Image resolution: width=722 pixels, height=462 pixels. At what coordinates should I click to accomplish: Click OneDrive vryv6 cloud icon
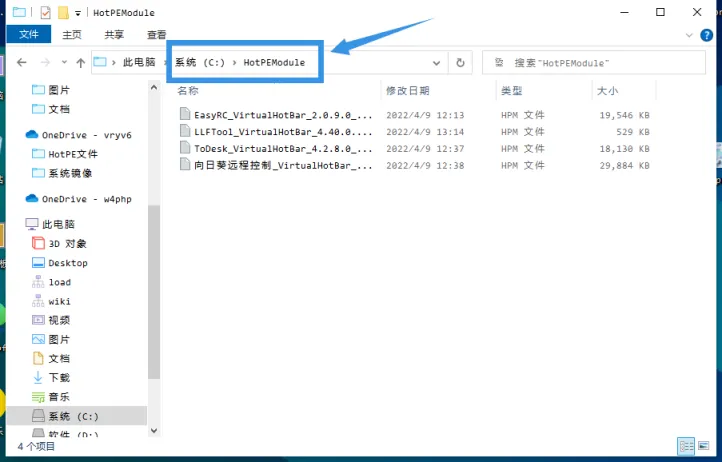pyautogui.click(x=32, y=135)
